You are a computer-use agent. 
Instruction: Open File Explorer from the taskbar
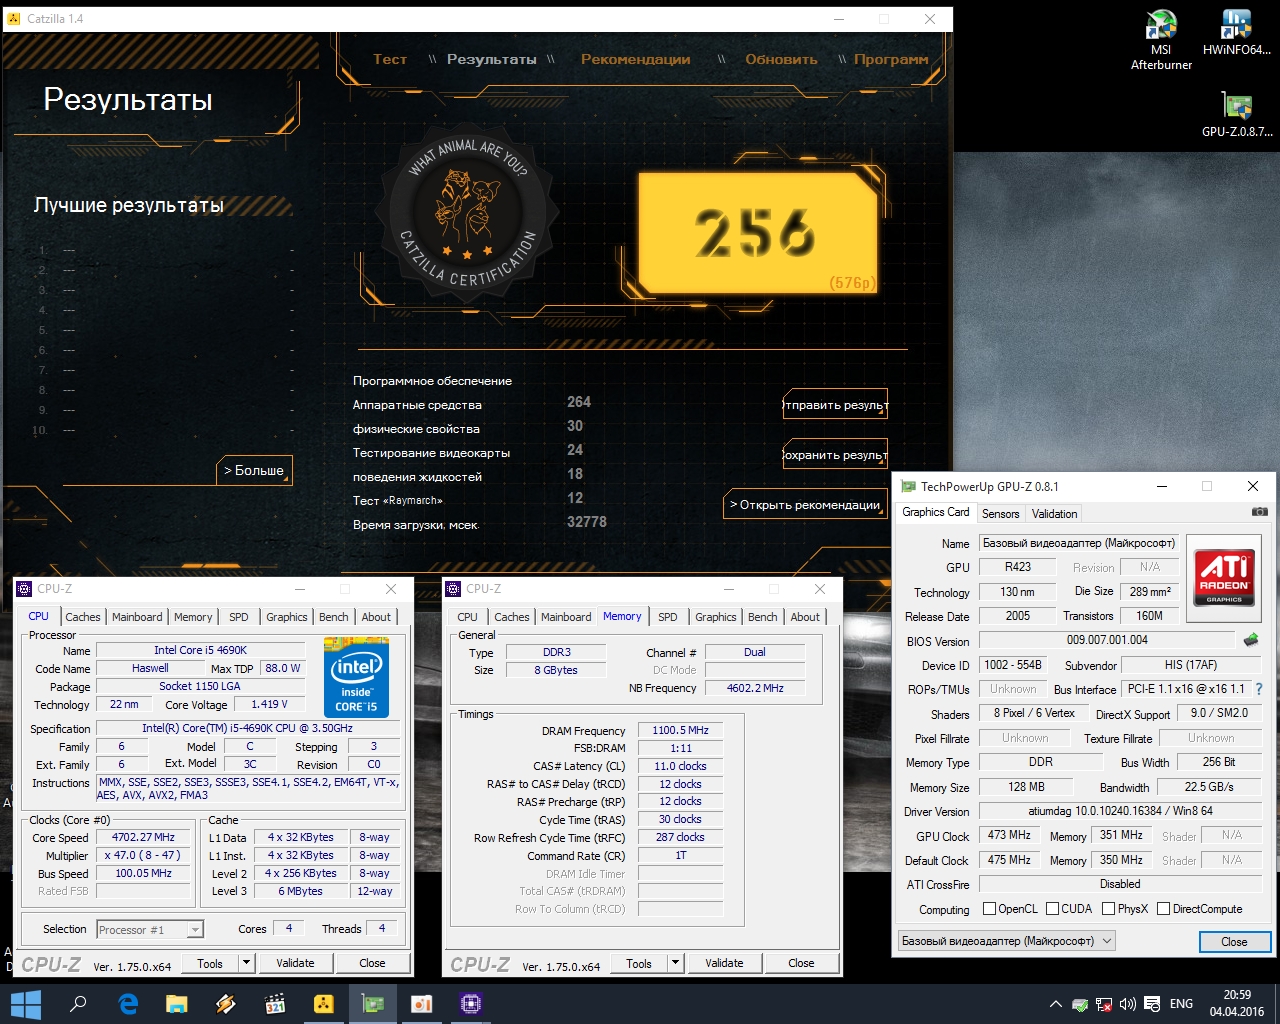(x=177, y=1004)
